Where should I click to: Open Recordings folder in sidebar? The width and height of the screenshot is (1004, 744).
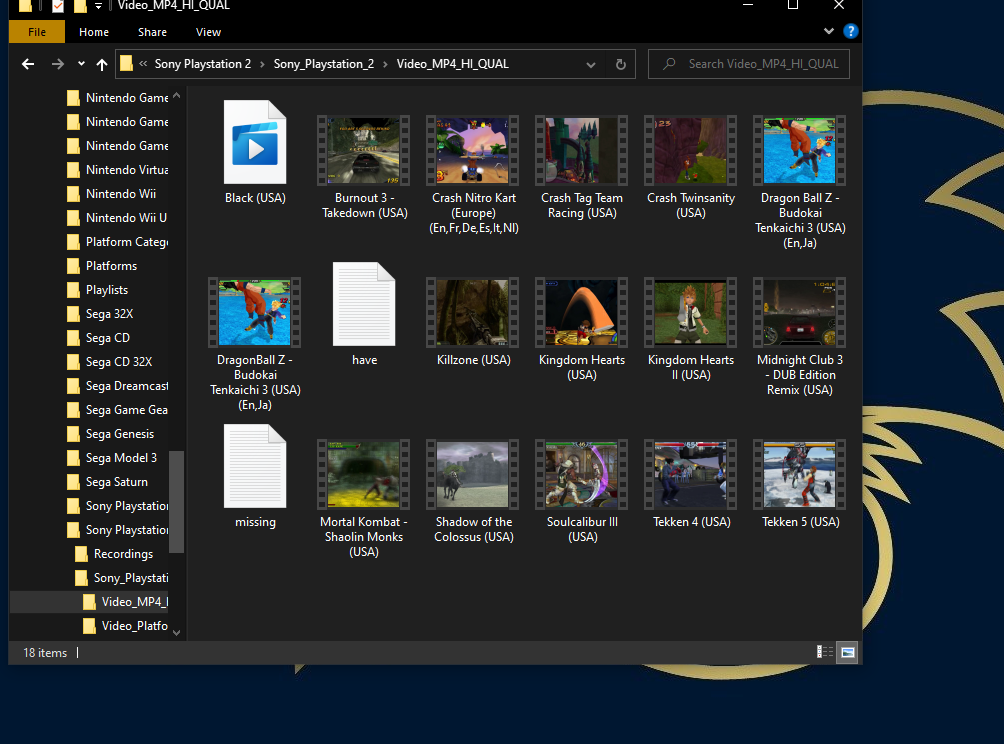coord(115,554)
